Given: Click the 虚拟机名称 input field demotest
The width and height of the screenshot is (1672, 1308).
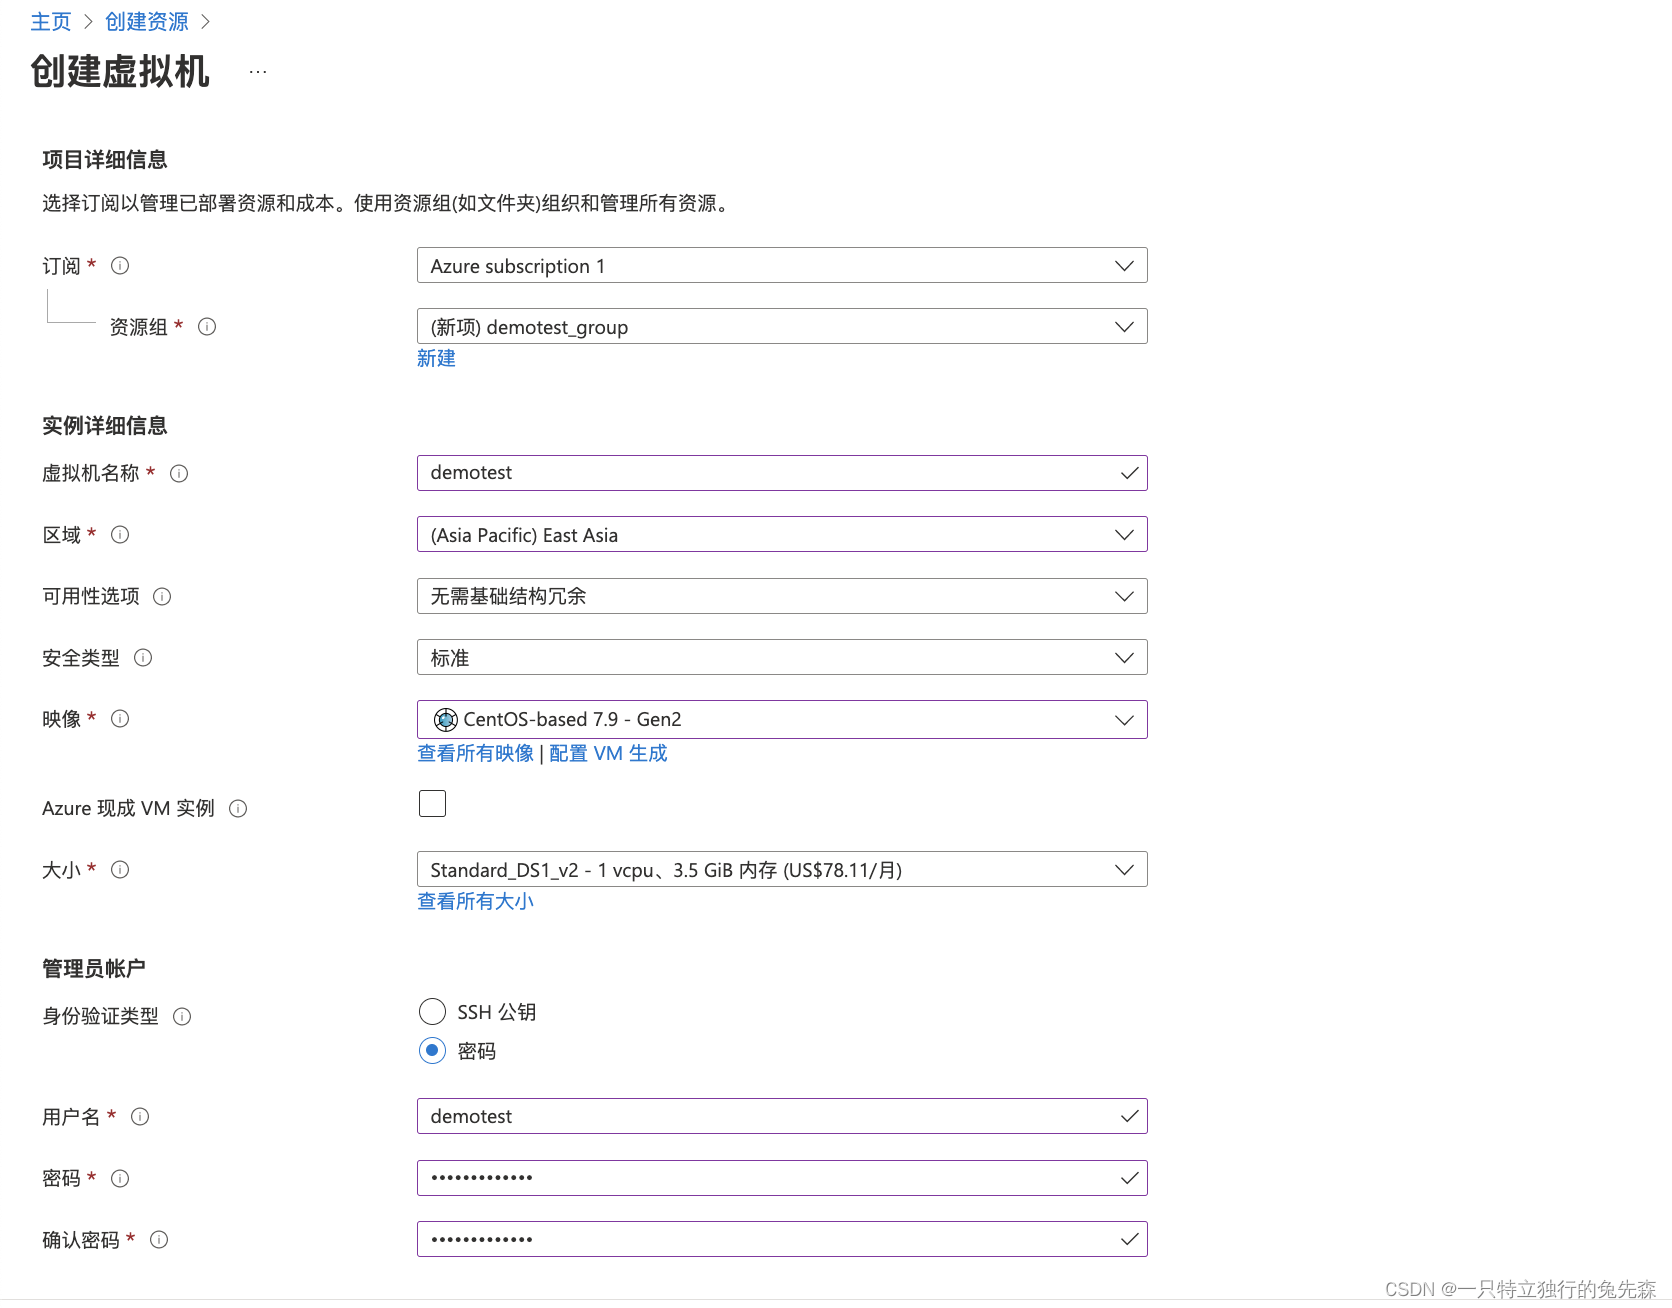Looking at the screenshot, I should [x=782, y=474].
